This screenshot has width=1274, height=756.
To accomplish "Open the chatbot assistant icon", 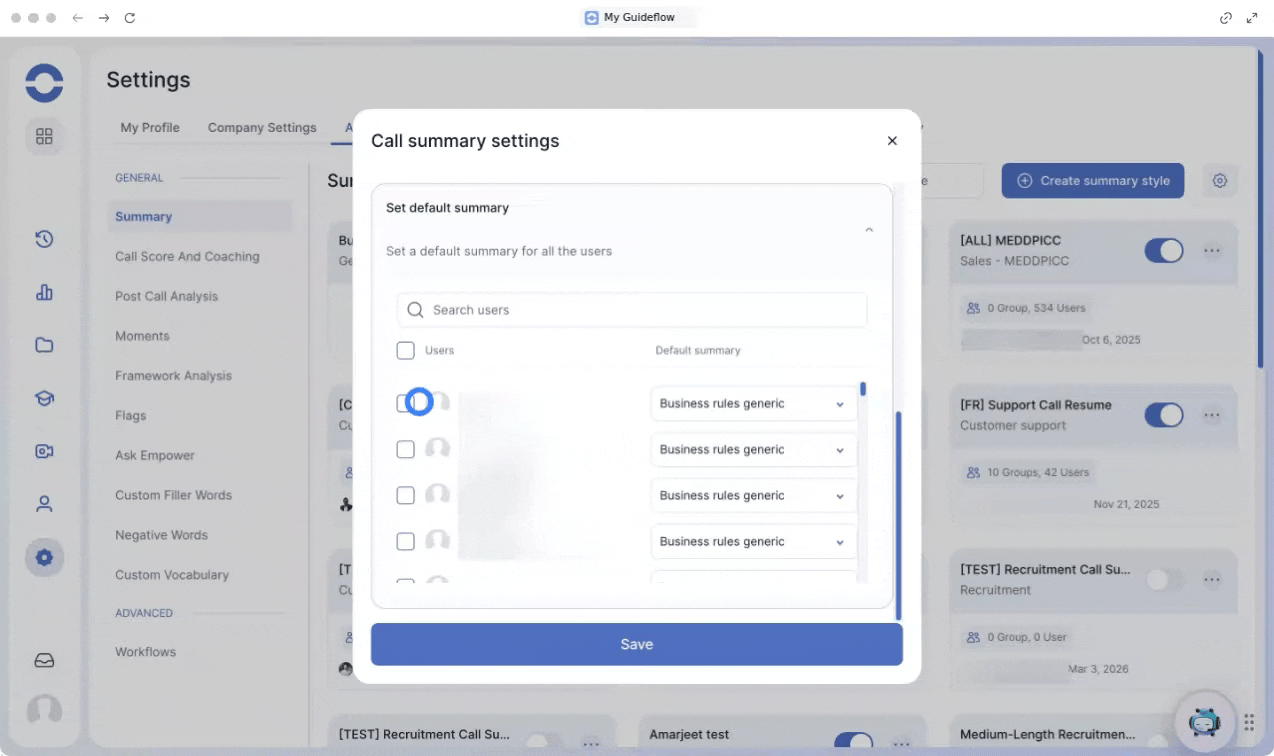I will pos(1203,721).
